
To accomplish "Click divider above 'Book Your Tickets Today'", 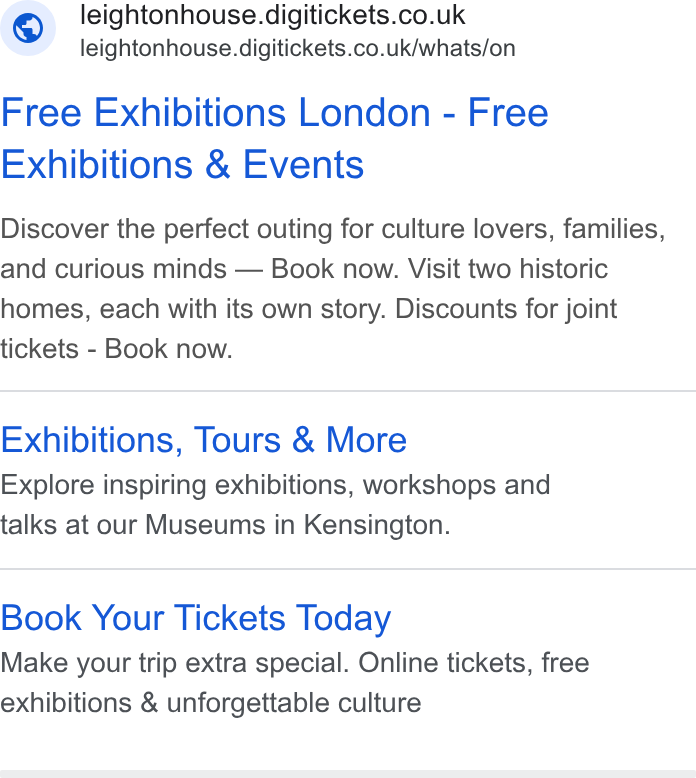I will pyautogui.click(x=348, y=569).
